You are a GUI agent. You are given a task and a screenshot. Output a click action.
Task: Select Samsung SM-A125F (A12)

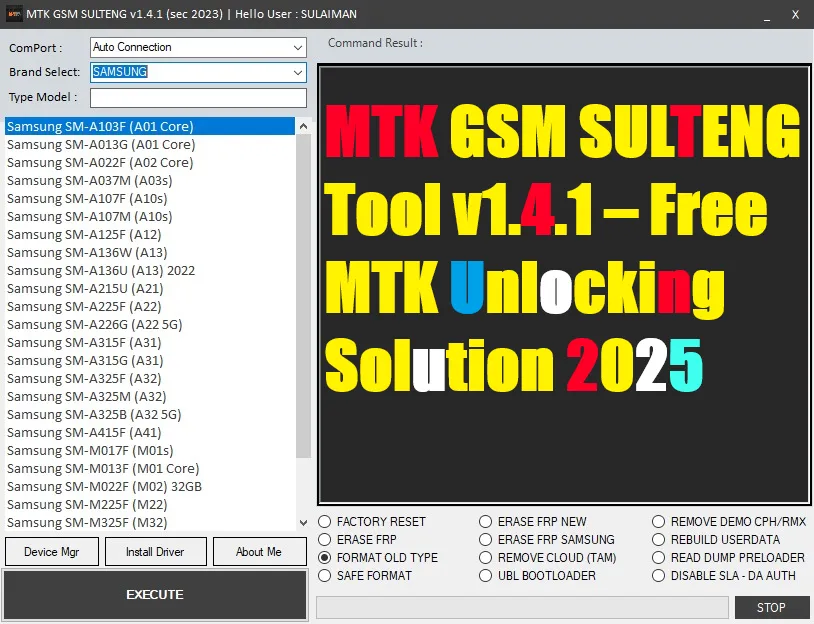pos(150,235)
